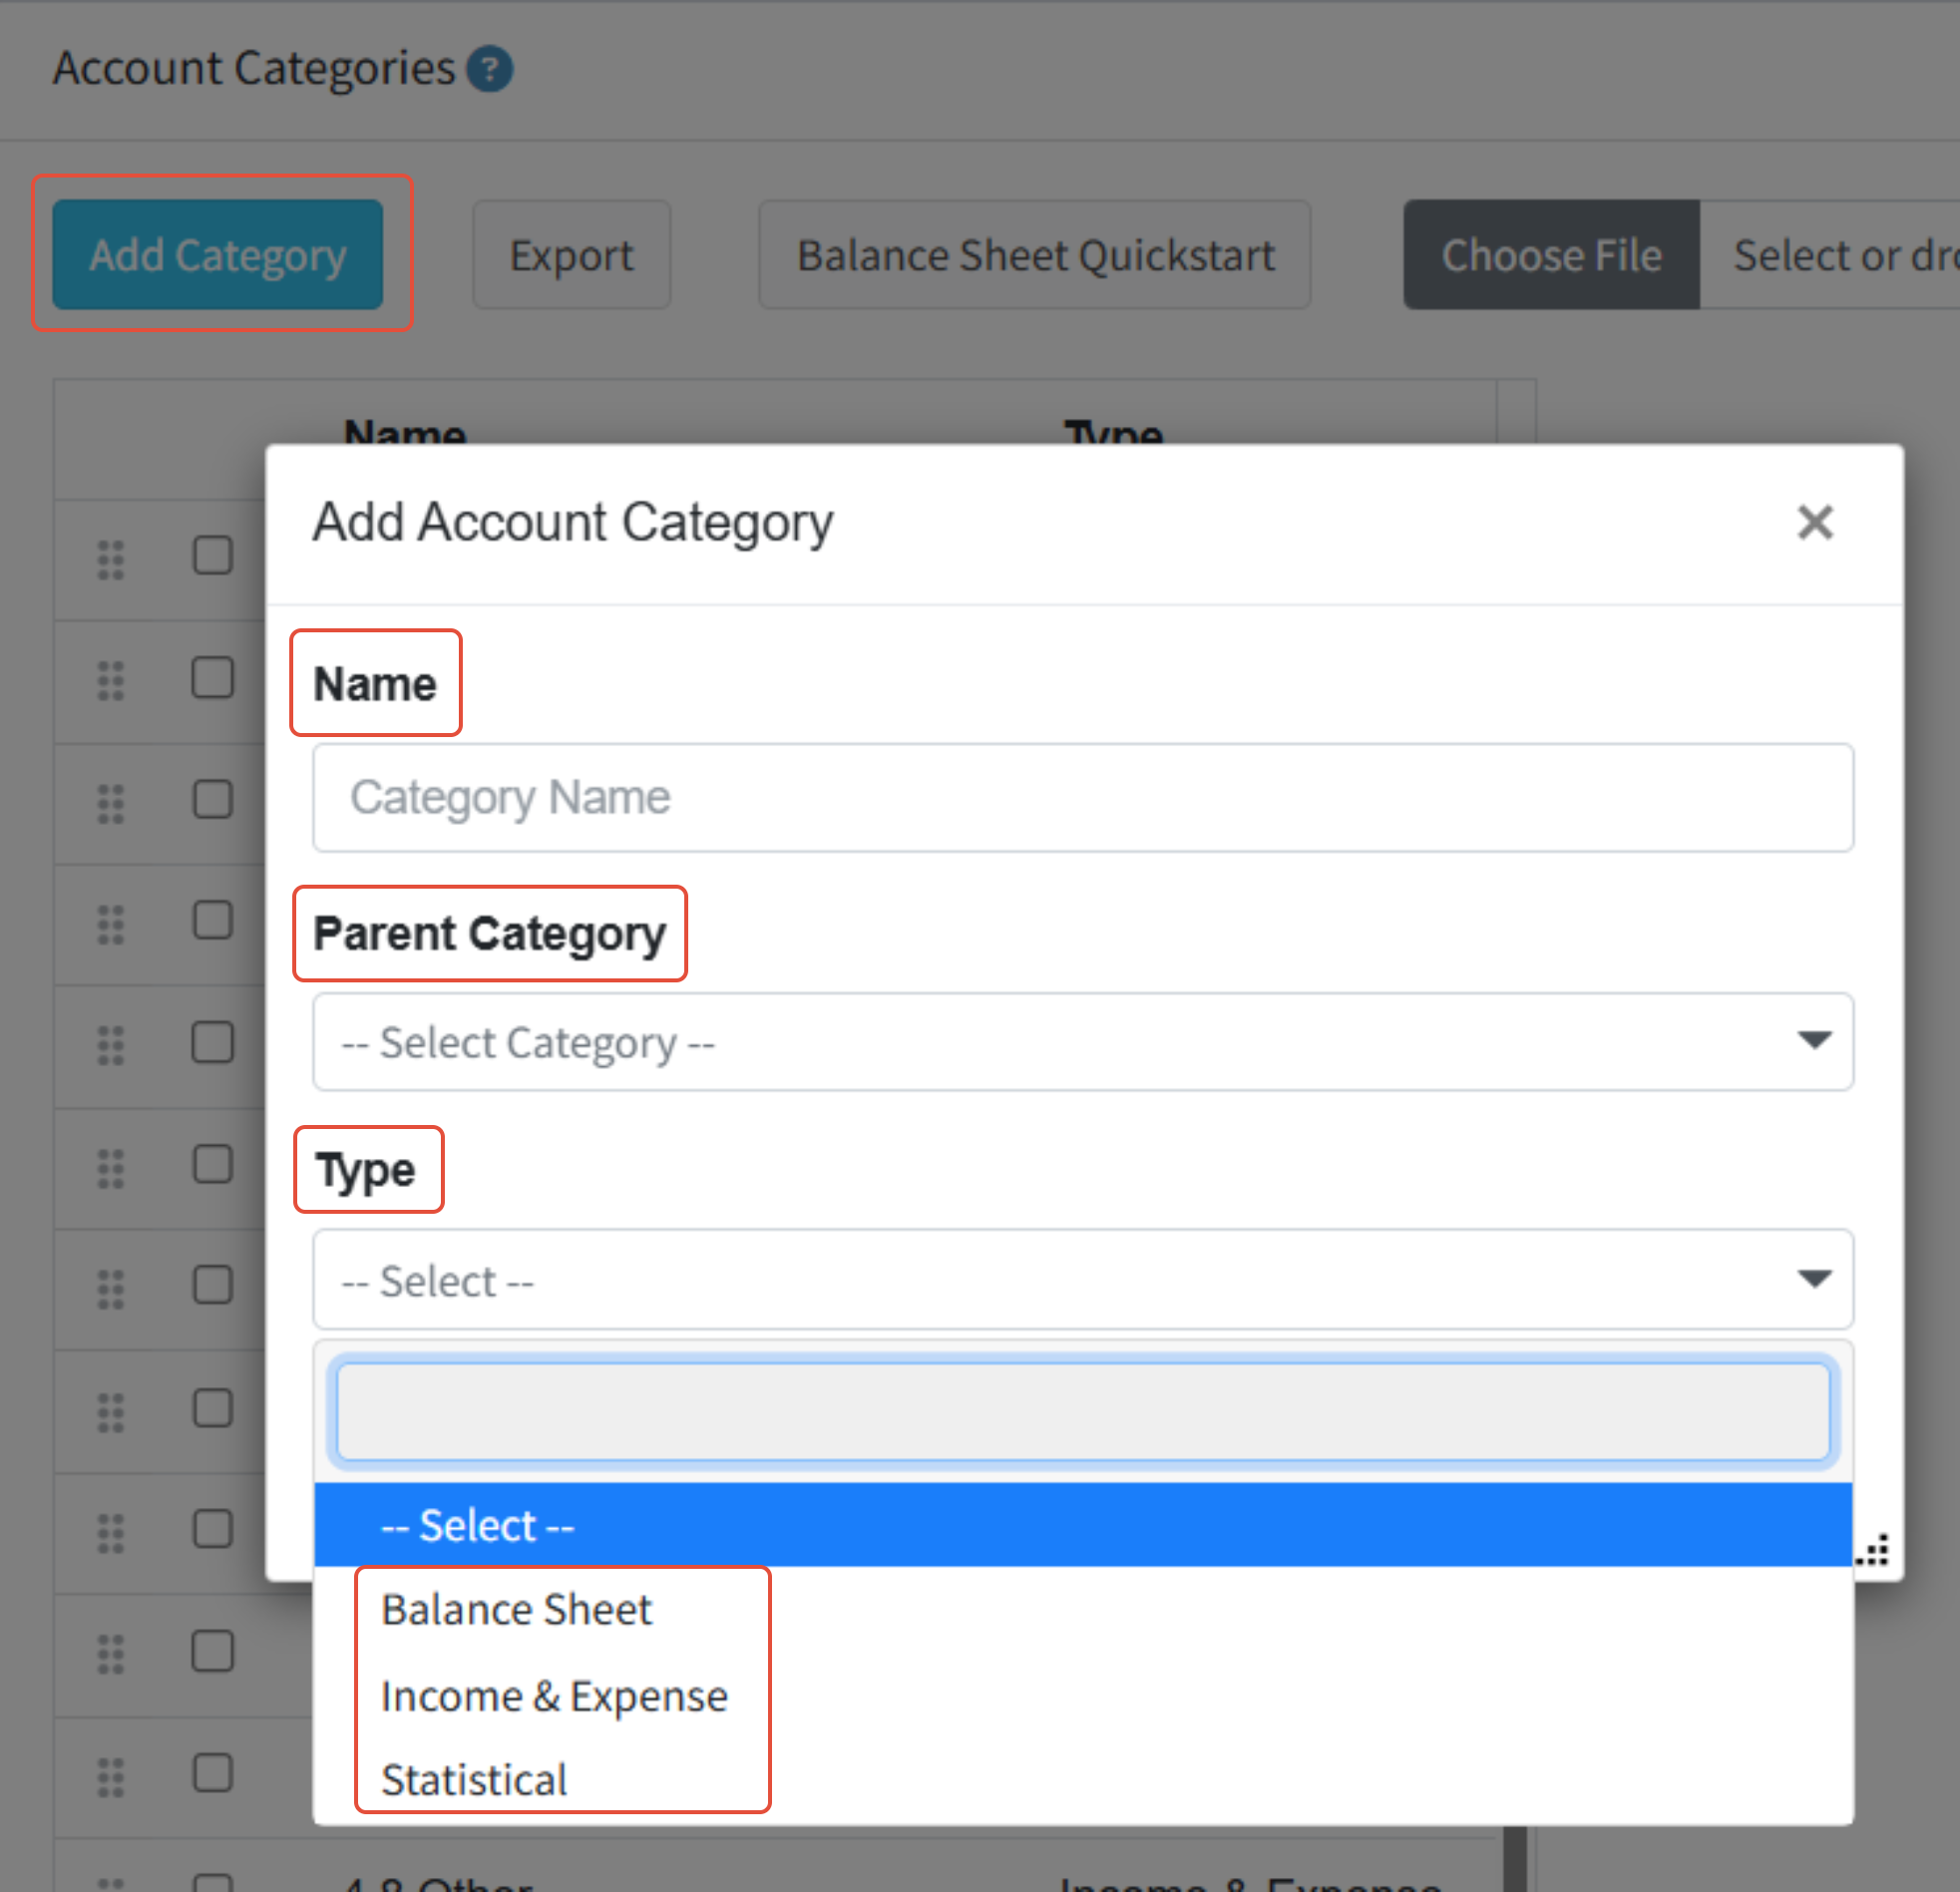The height and width of the screenshot is (1892, 1960).
Task: Click the Export button
Action: [571, 255]
